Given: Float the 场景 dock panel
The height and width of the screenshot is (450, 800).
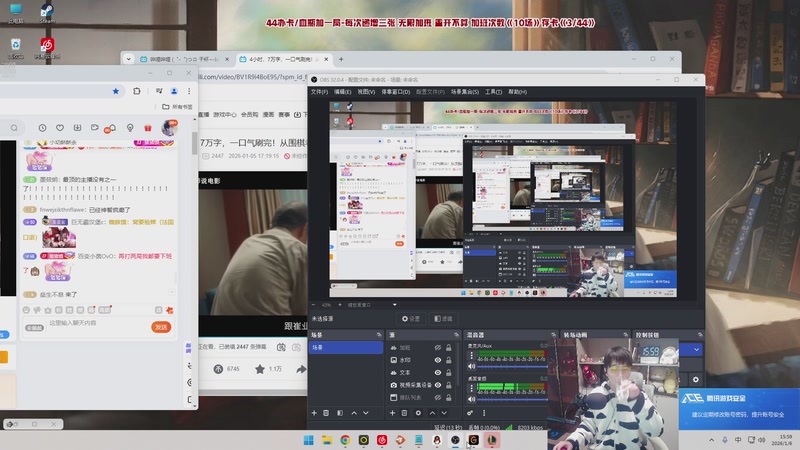Looking at the screenshot, I should pyautogui.click(x=379, y=335).
